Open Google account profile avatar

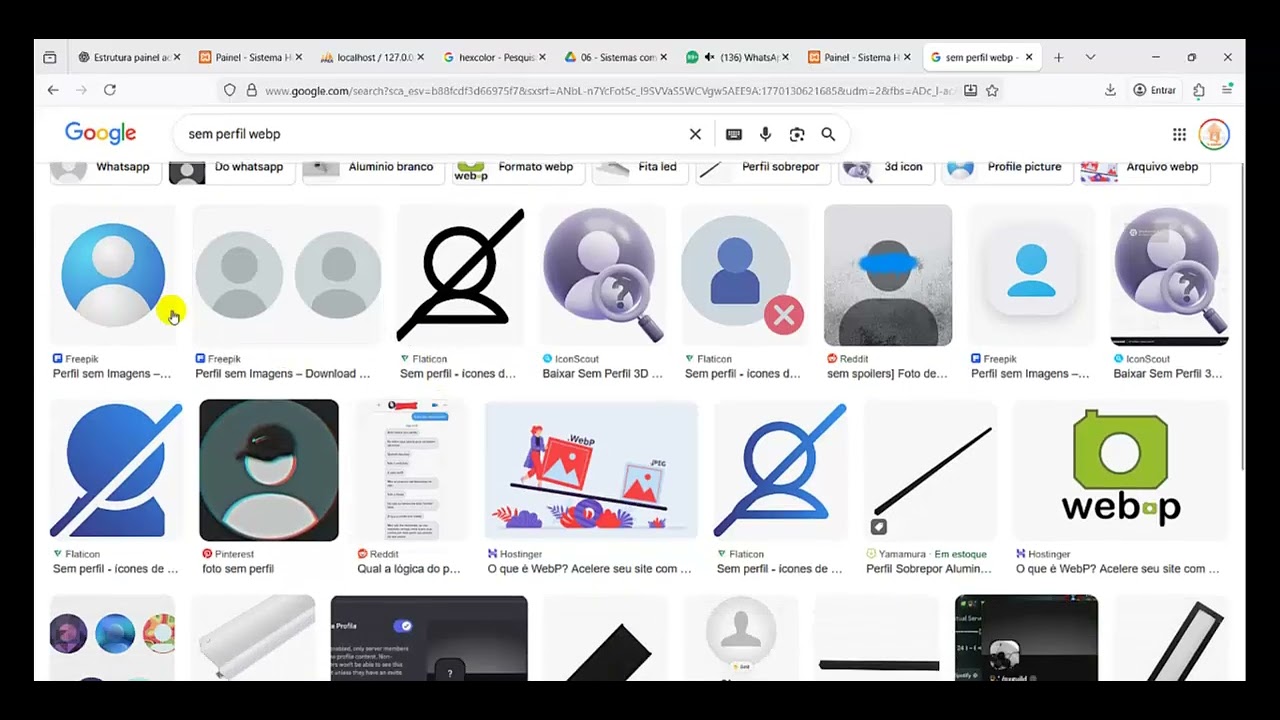pos(1214,134)
